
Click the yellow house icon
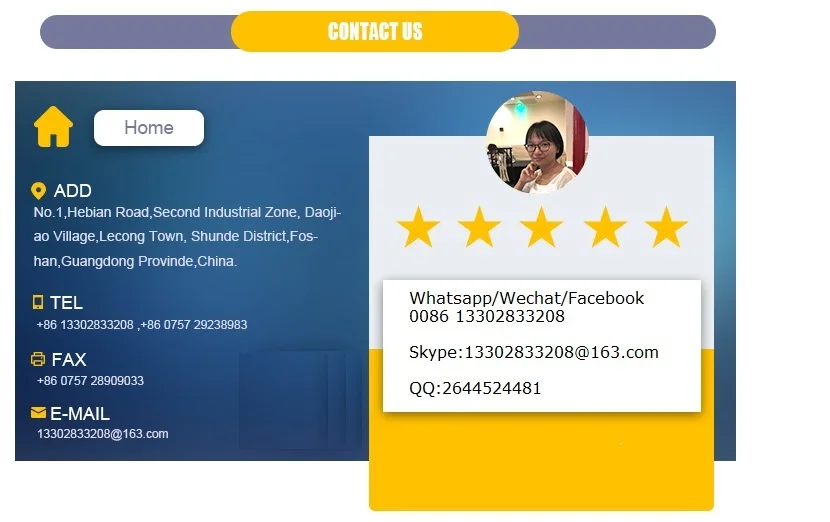pos(53,127)
